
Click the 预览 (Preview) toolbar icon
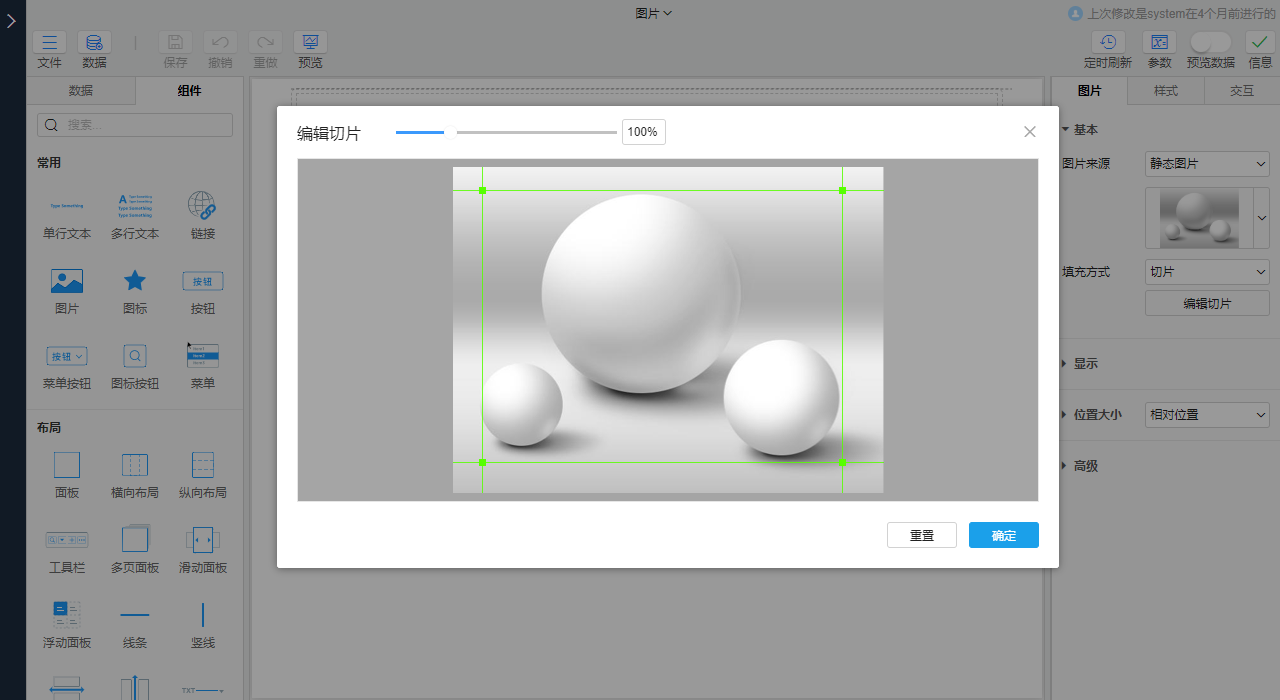point(310,43)
